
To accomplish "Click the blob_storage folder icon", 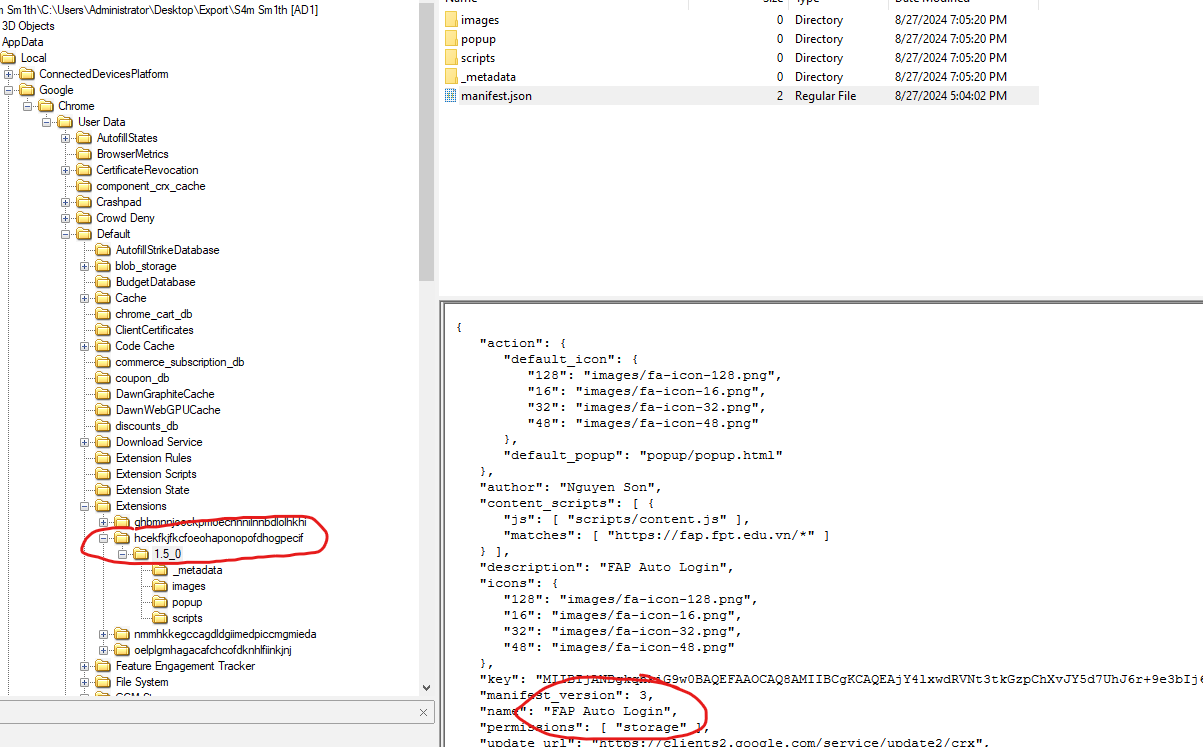I will 104,266.
